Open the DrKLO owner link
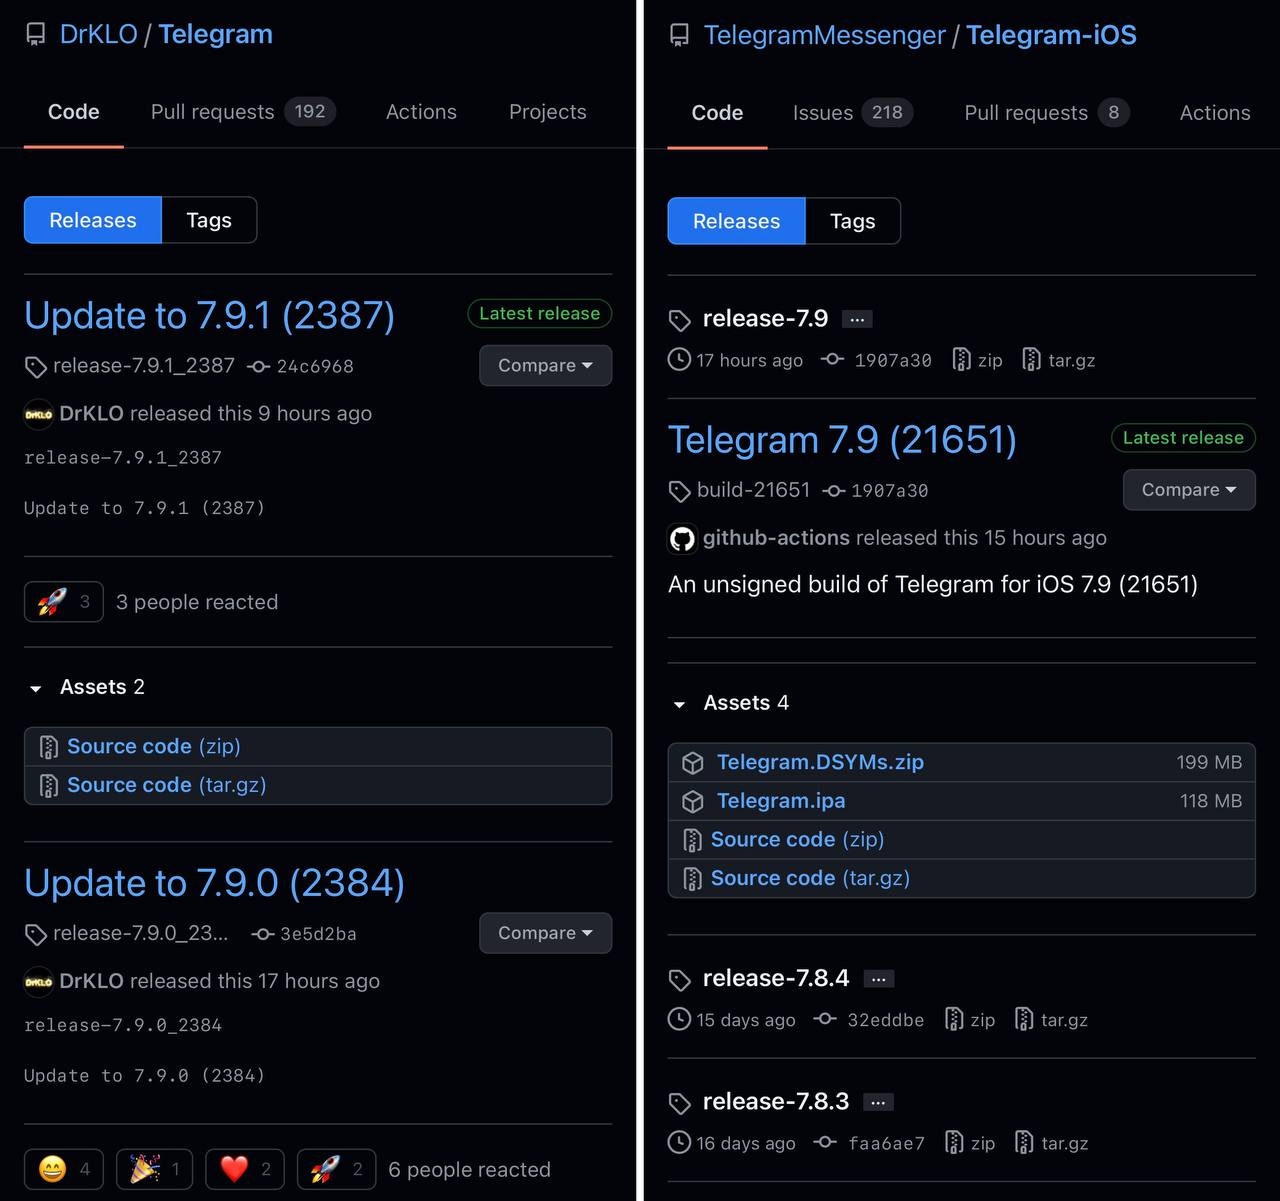 (98, 34)
